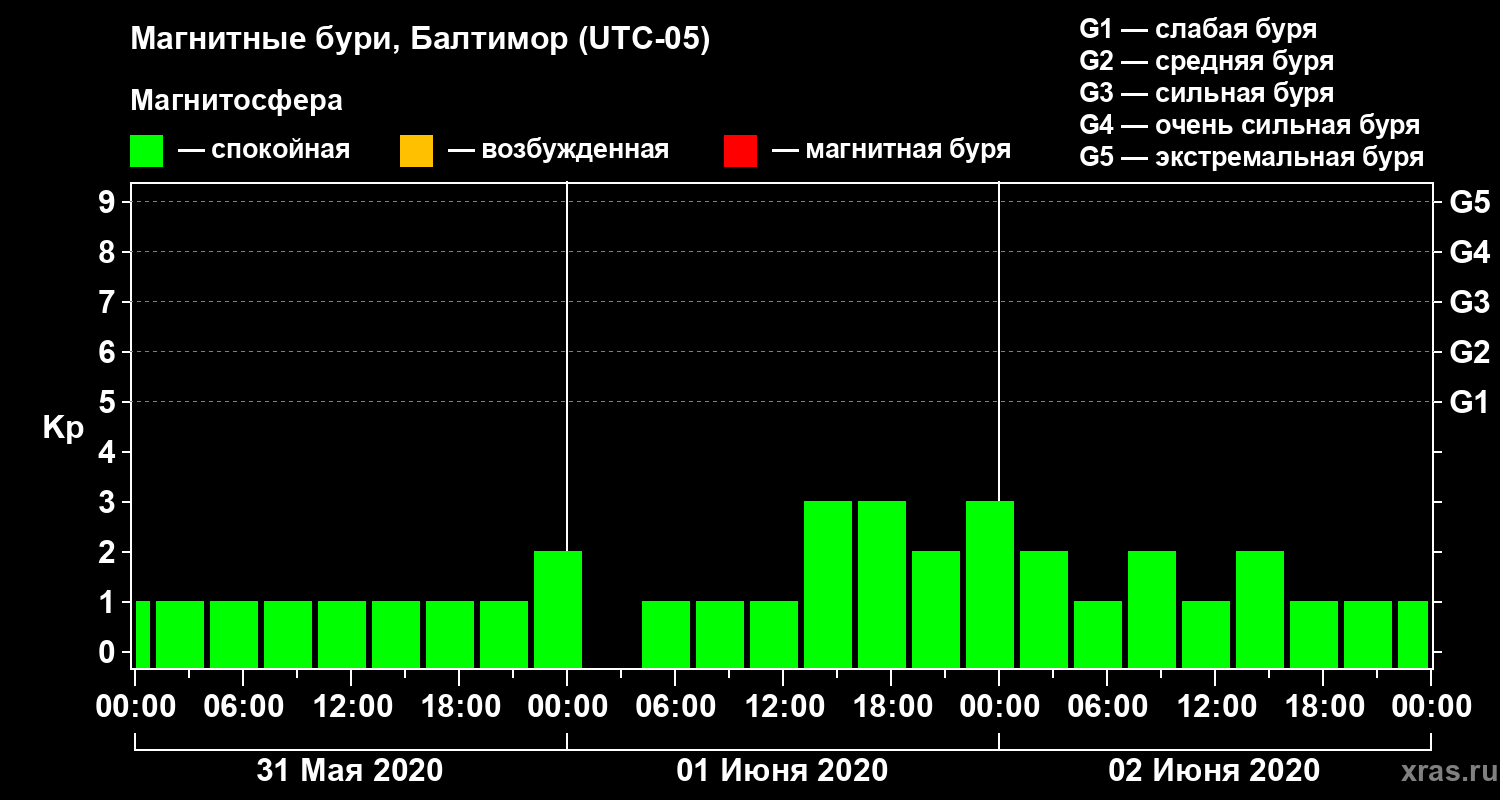Click the '12:00' tick label above 02 Июня 2020
Screen dimensions: 1500x800
click(x=1215, y=706)
